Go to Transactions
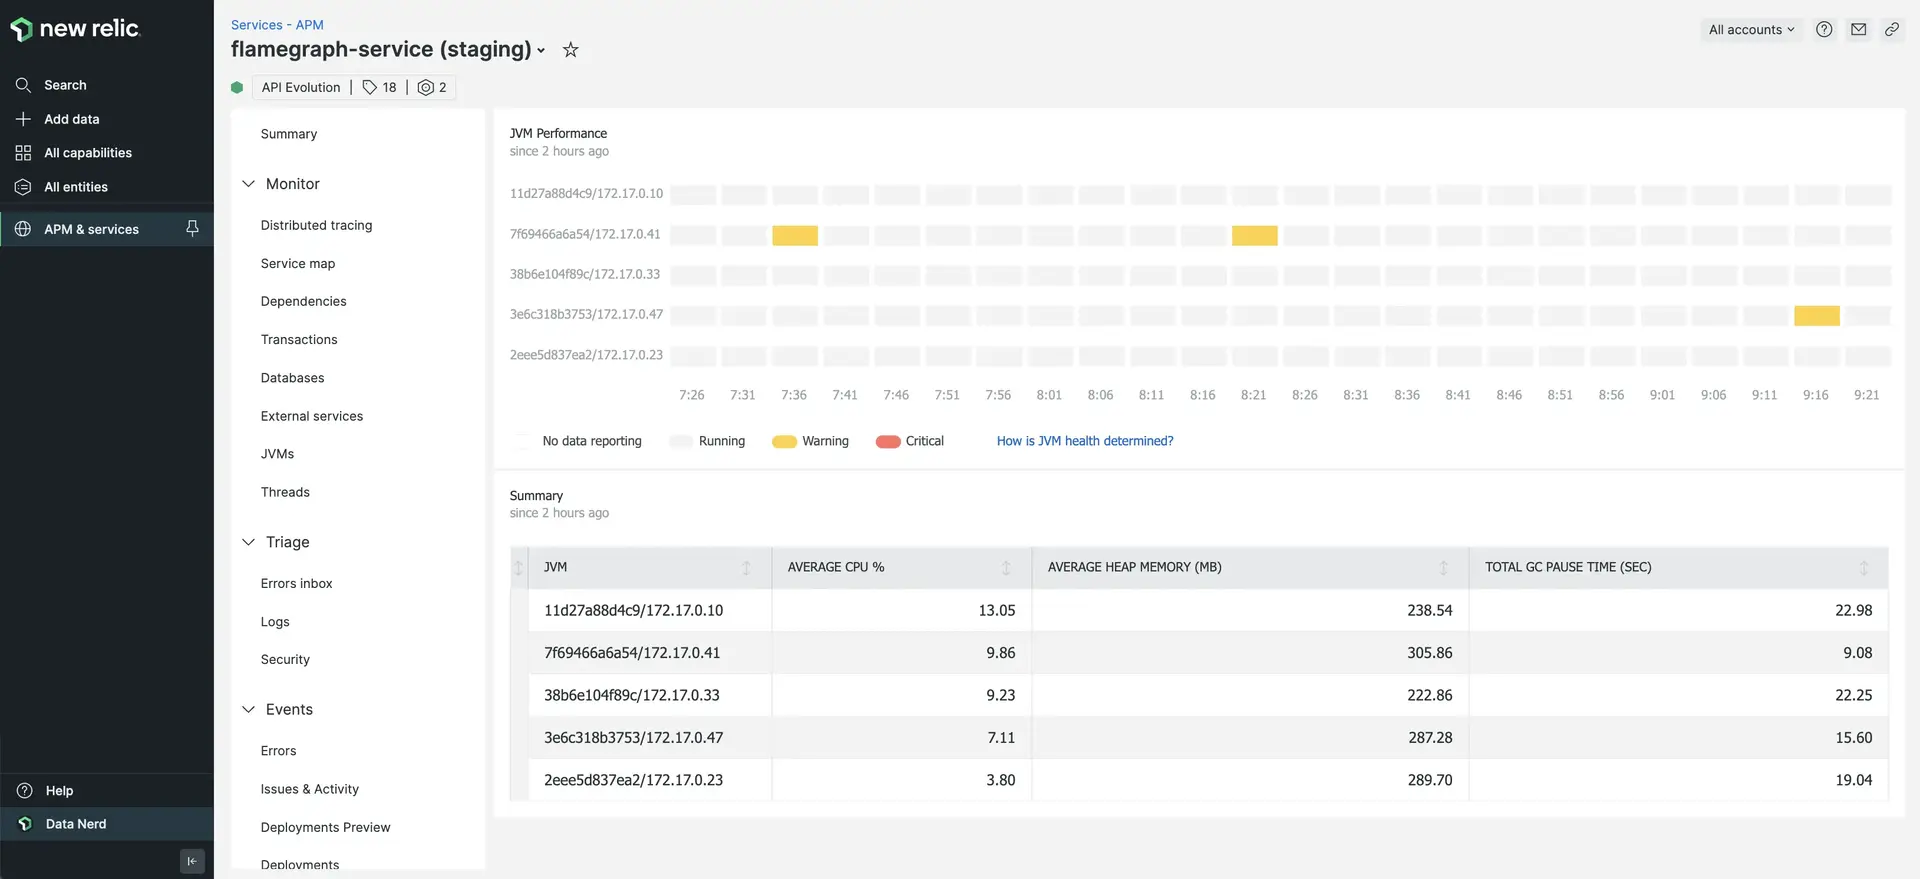The height and width of the screenshot is (879, 1920). click(x=299, y=339)
